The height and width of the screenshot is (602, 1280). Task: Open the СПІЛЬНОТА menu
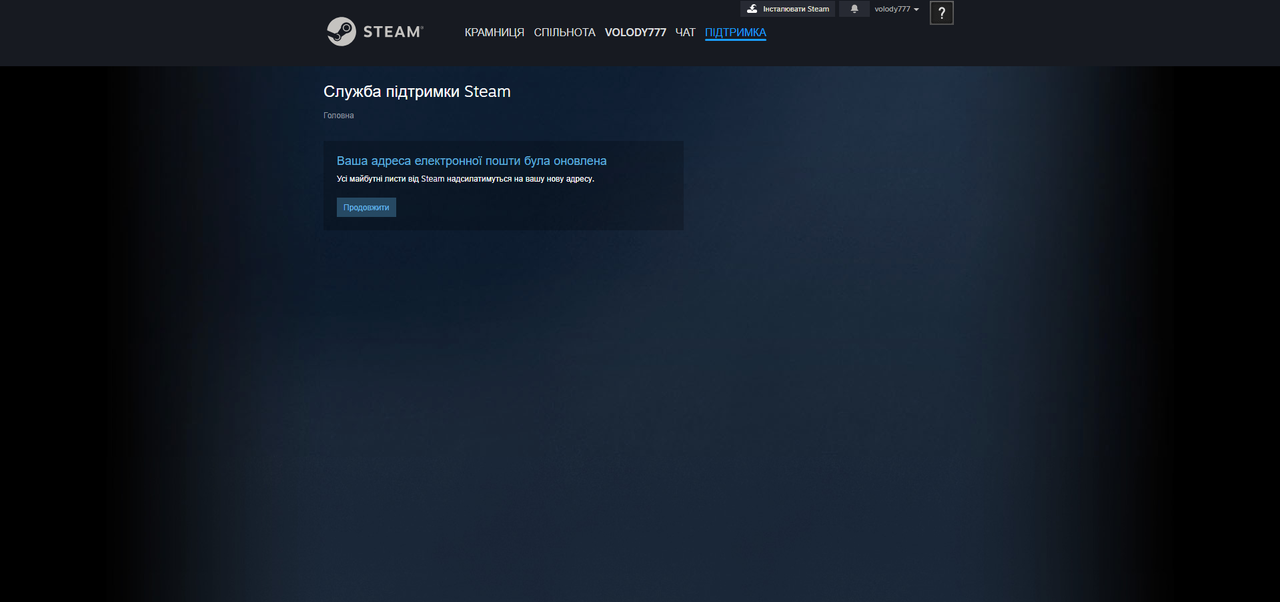[x=564, y=33]
